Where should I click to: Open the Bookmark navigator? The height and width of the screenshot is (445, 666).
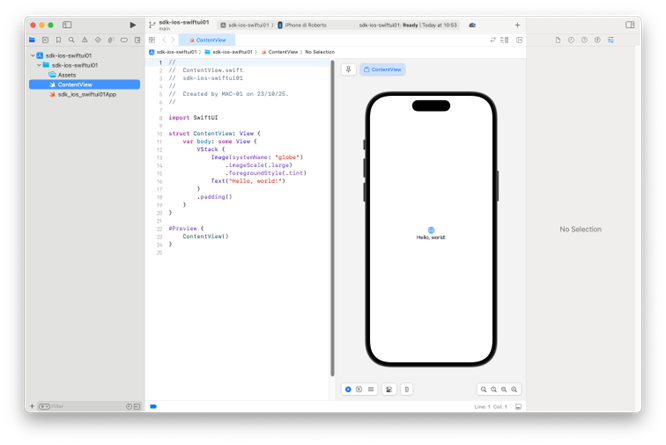(x=59, y=40)
